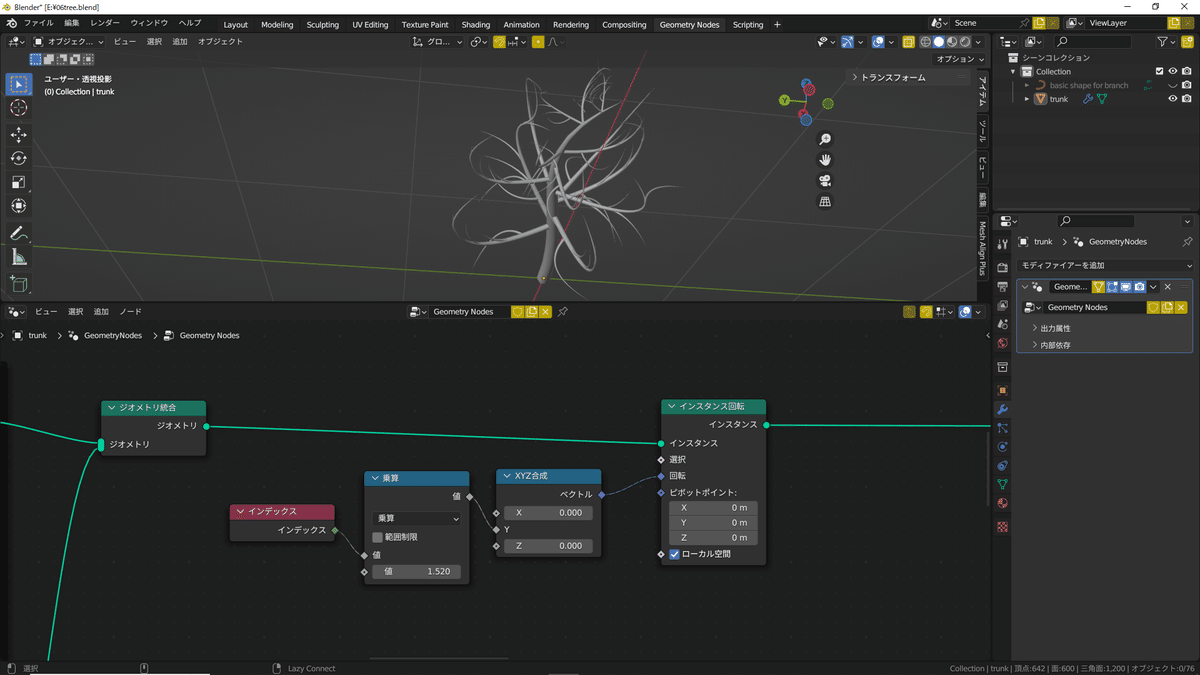Toggle Collection exclude checkbox in outliner
This screenshot has width=1200, height=675.
coord(1159,71)
